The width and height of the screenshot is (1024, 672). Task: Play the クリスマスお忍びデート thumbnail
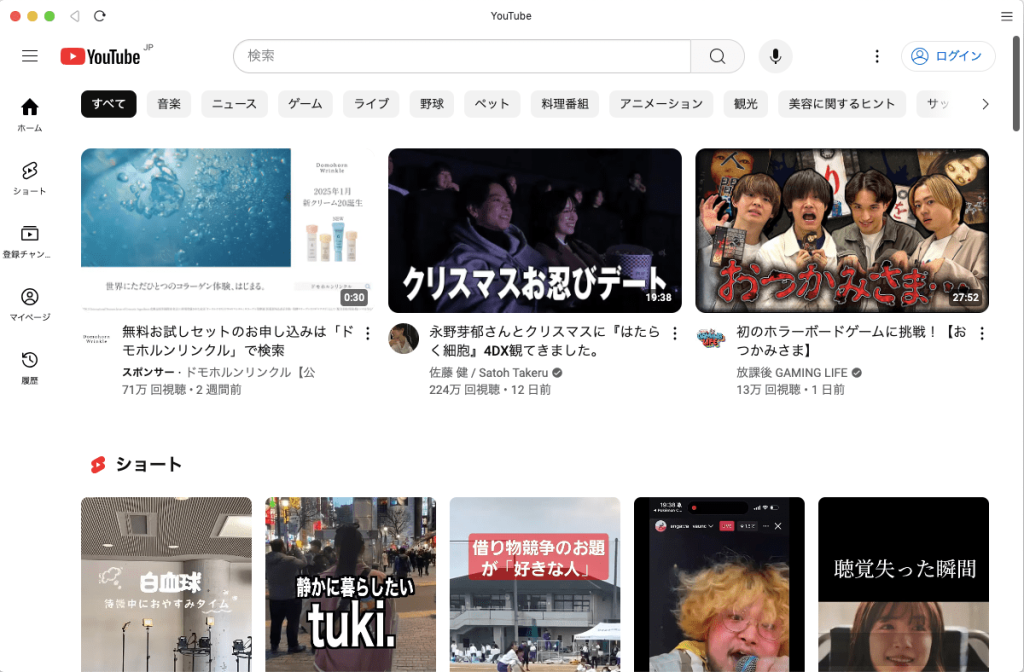(535, 231)
